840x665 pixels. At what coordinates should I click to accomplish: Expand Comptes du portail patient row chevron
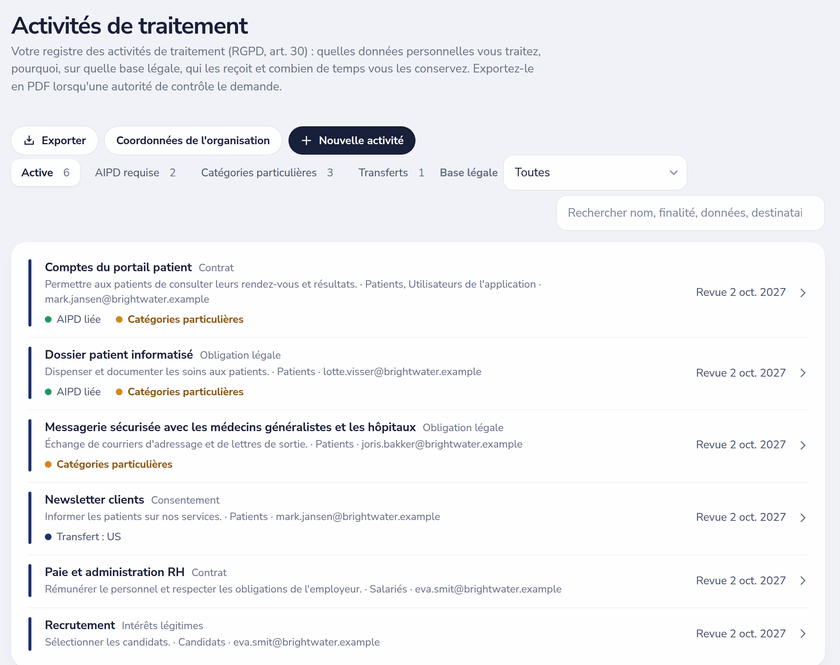coord(802,293)
